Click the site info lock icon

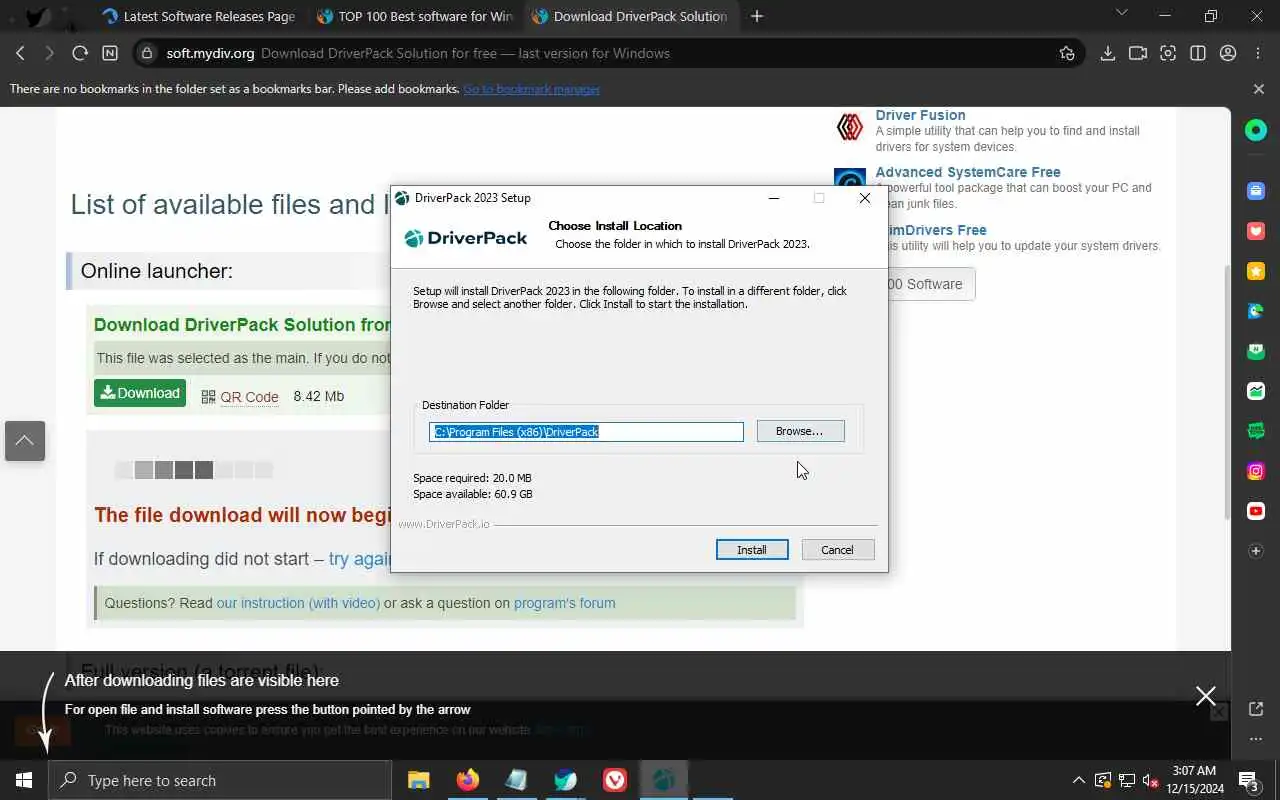point(148,53)
